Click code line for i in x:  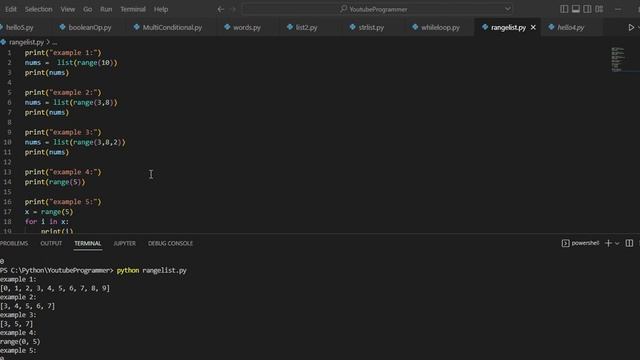coord(47,222)
